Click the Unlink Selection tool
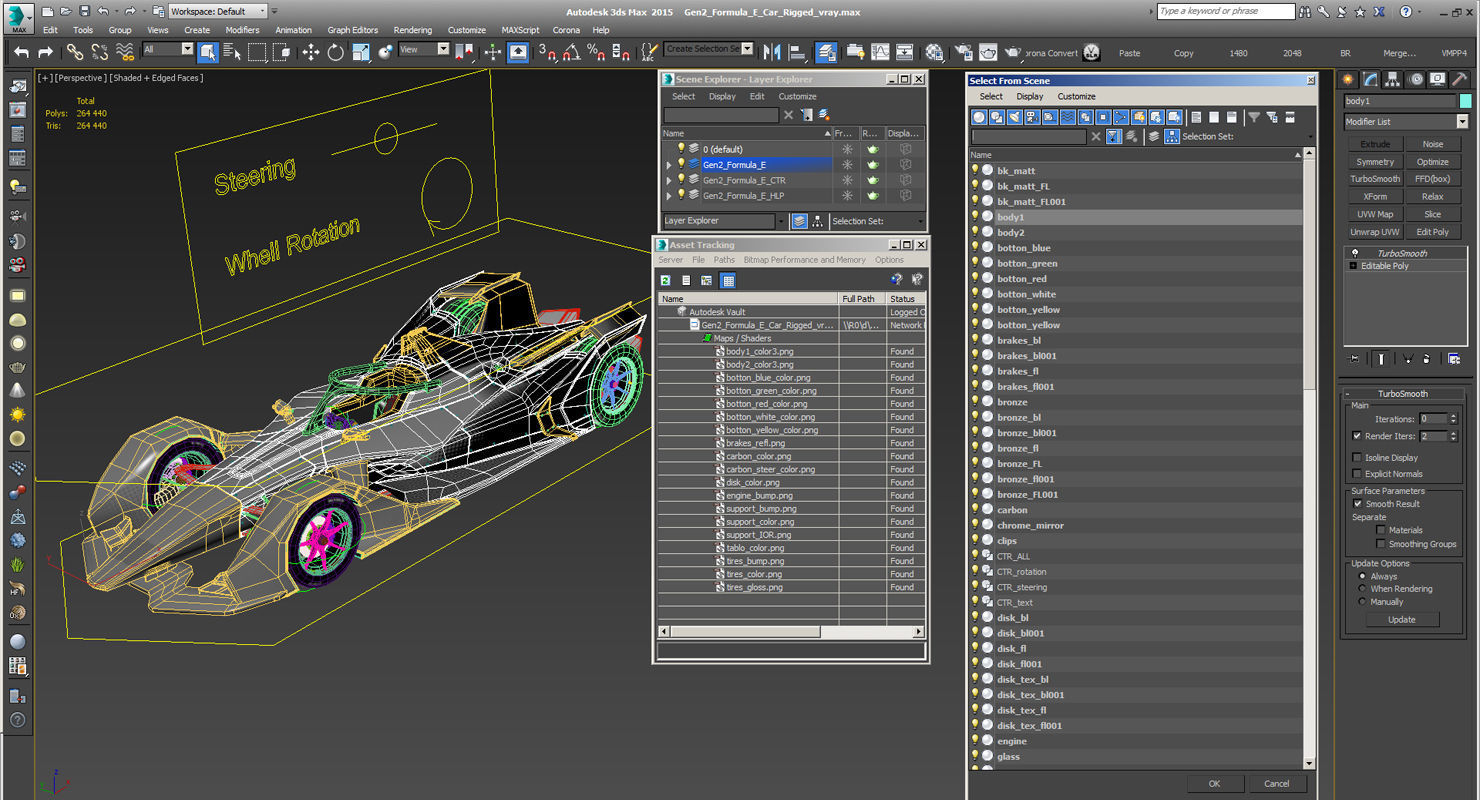1480x800 pixels. 100,52
